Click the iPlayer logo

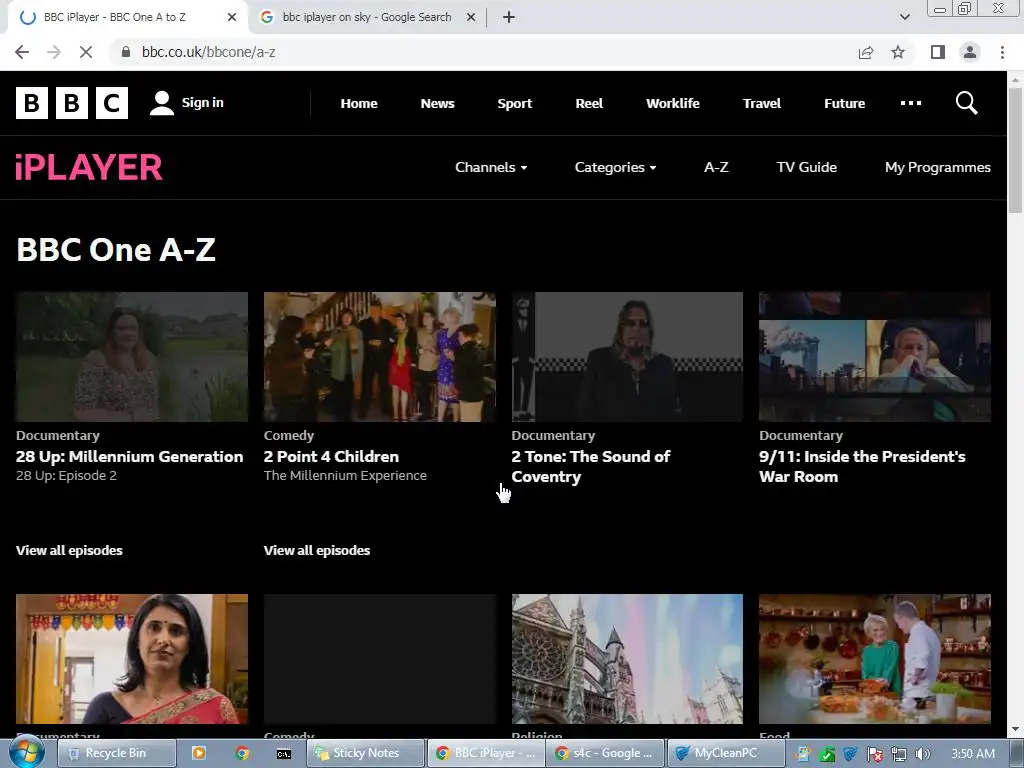pyautogui.click(x=89, y=167)
